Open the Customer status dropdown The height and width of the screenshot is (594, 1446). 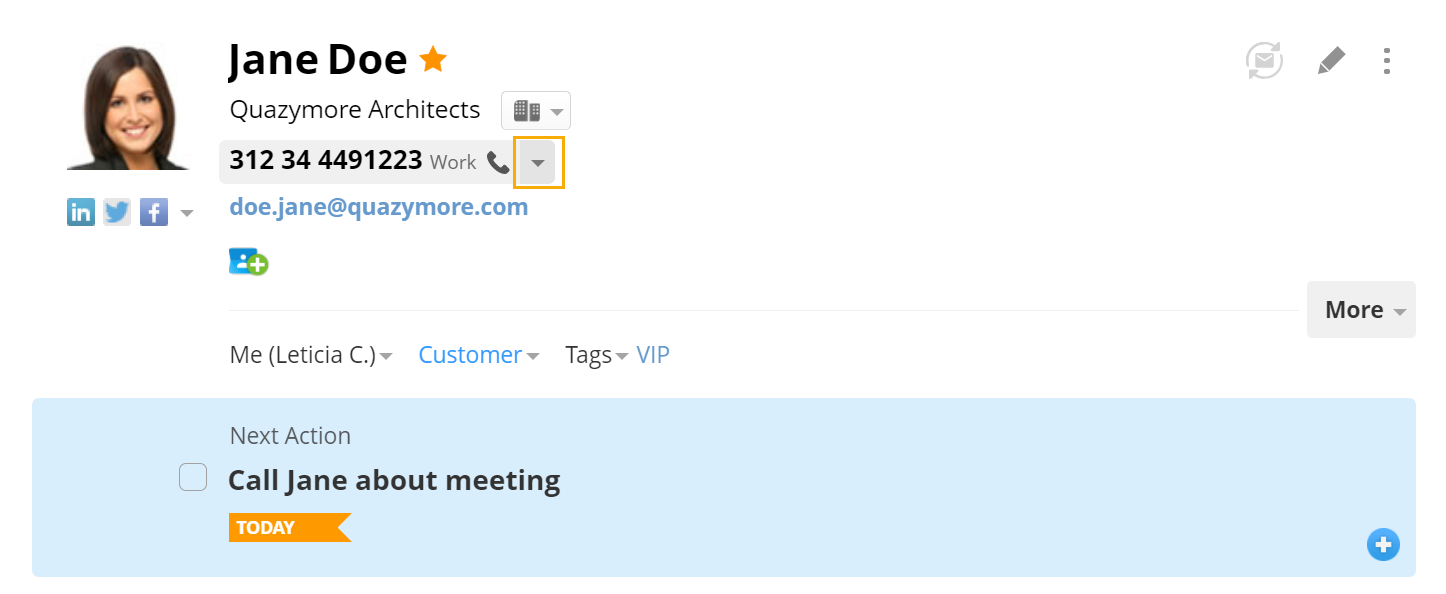pos(479,355)
